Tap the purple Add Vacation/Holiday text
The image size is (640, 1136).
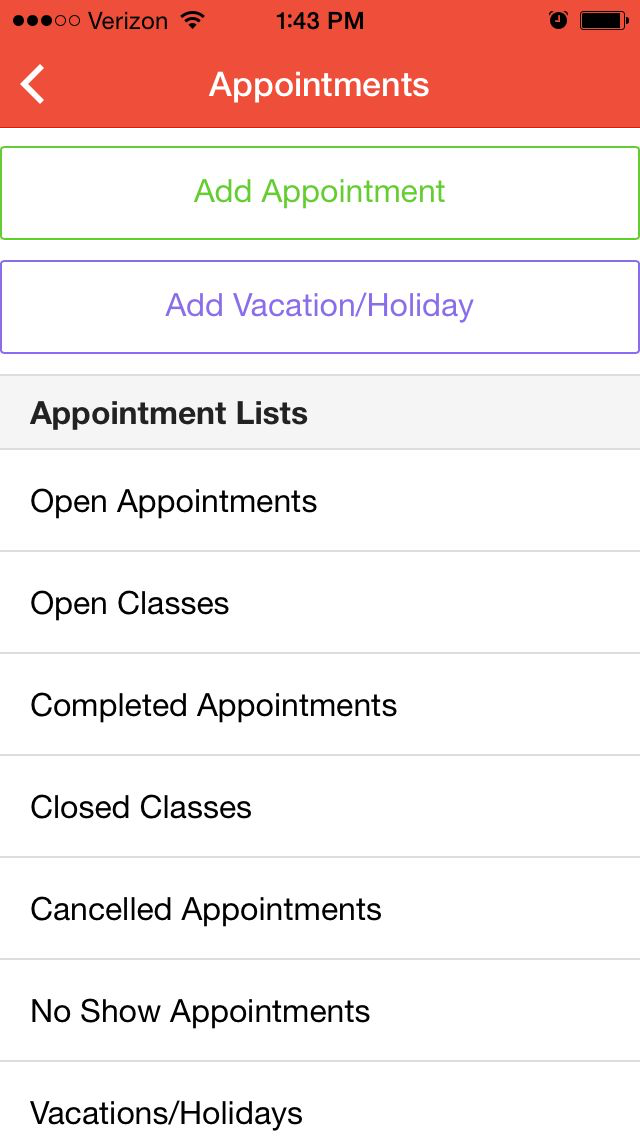319,305
